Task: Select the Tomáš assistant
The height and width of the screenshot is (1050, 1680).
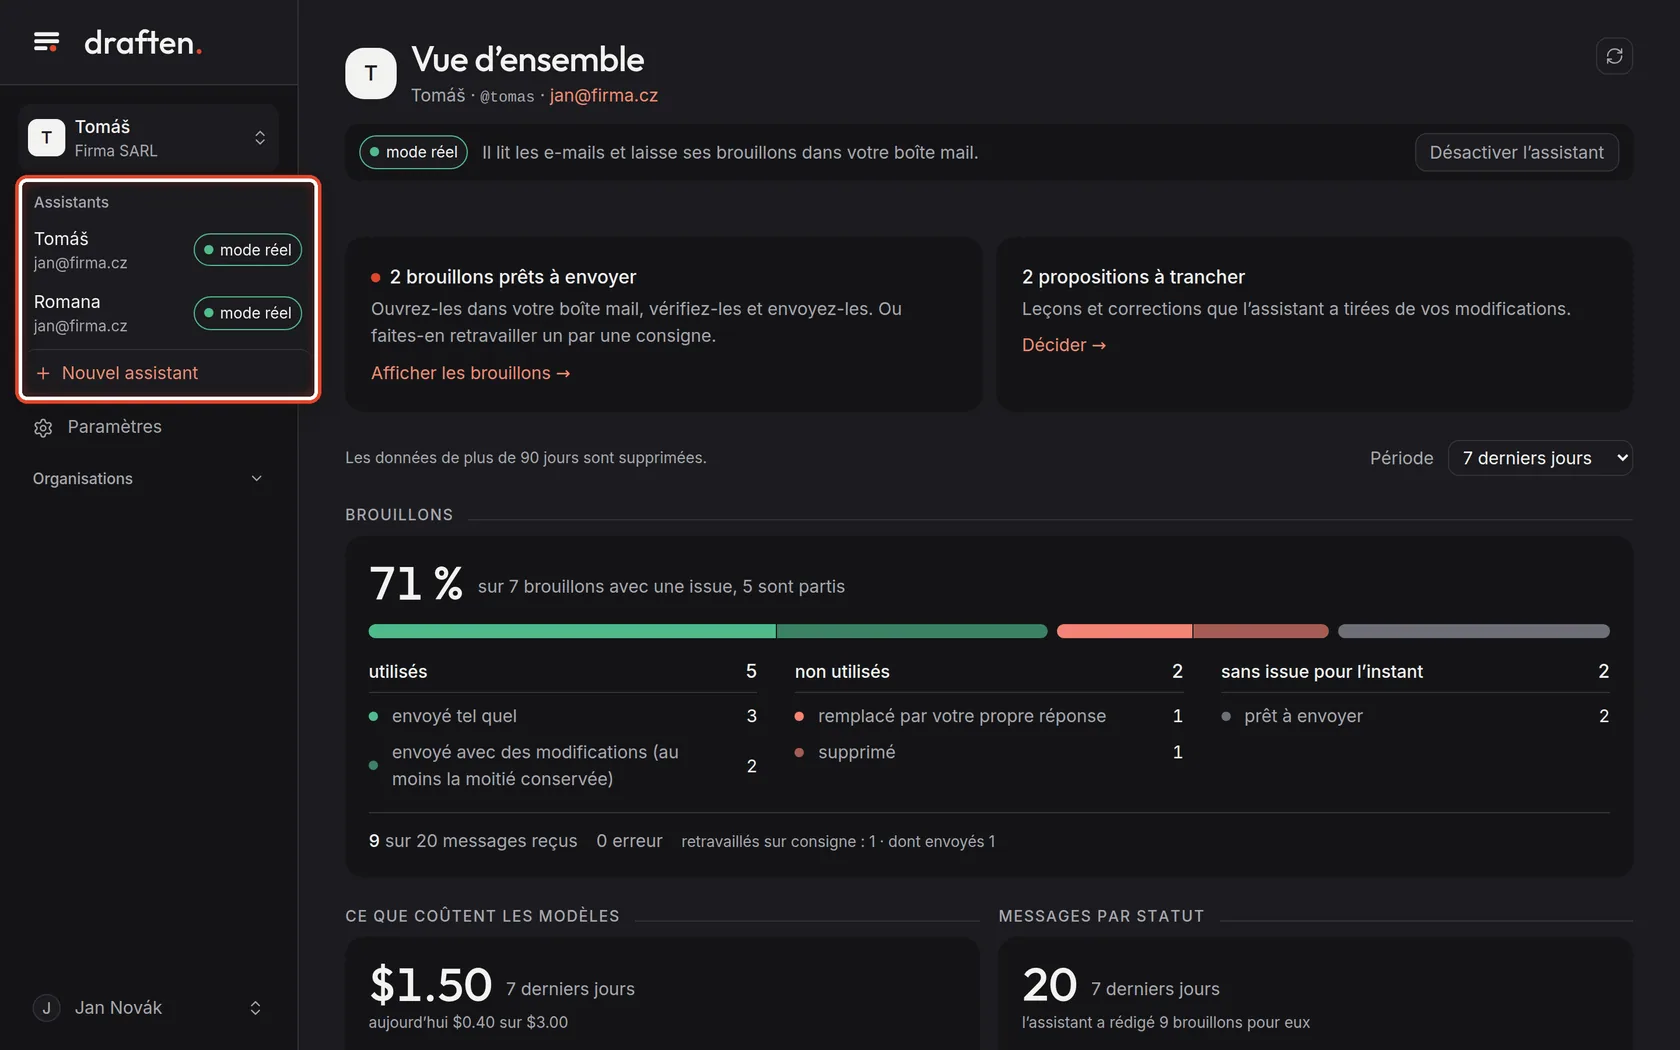Action: tap(168, 250)
